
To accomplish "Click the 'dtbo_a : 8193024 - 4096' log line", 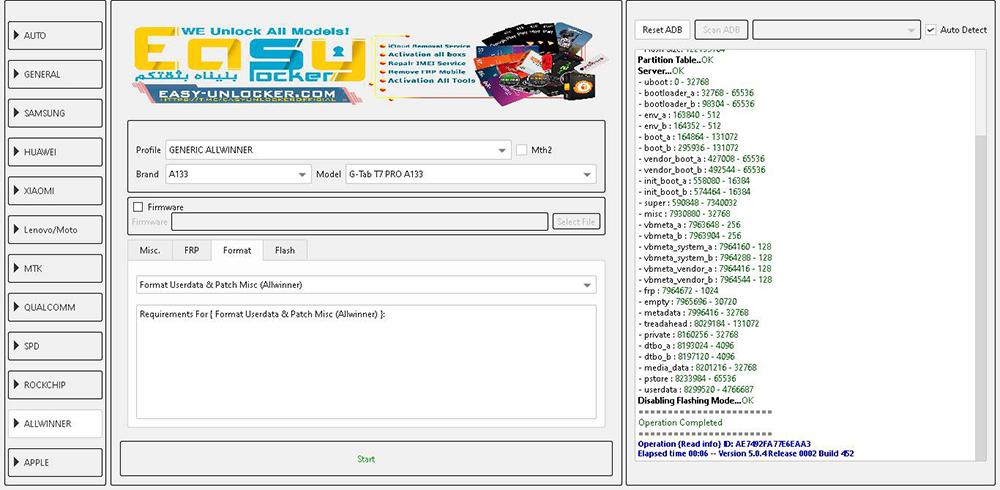I will [x=686, y=346].
